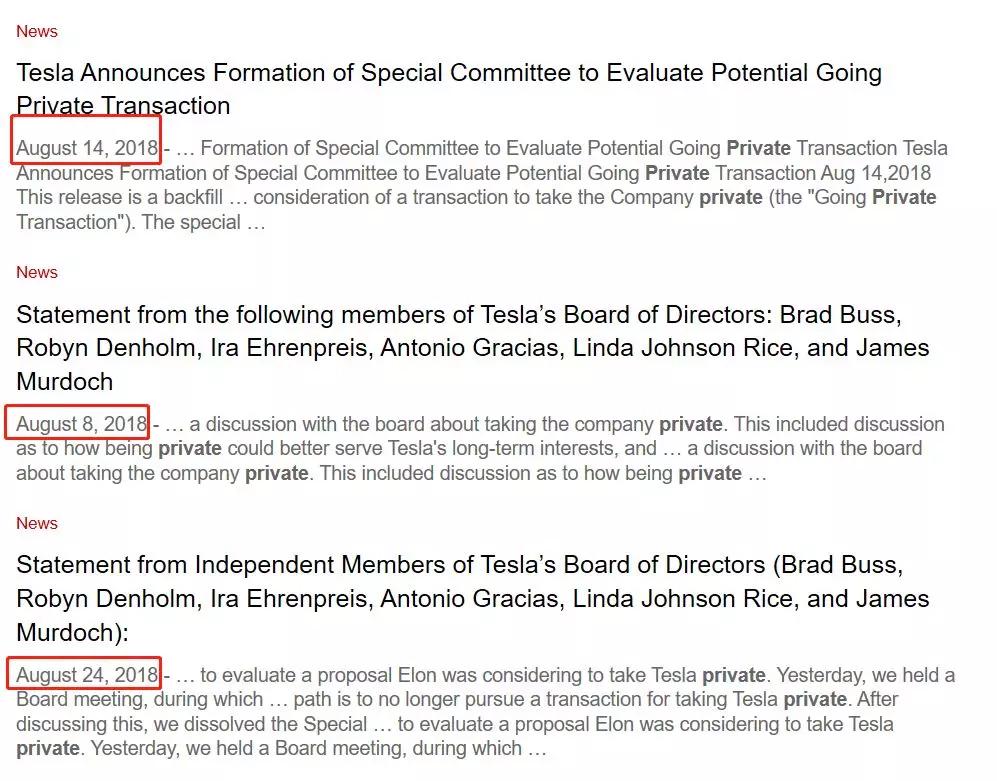Open the Tesla Special Committee formation headline
Screen dimensions: 997x781
coord(448,73)
